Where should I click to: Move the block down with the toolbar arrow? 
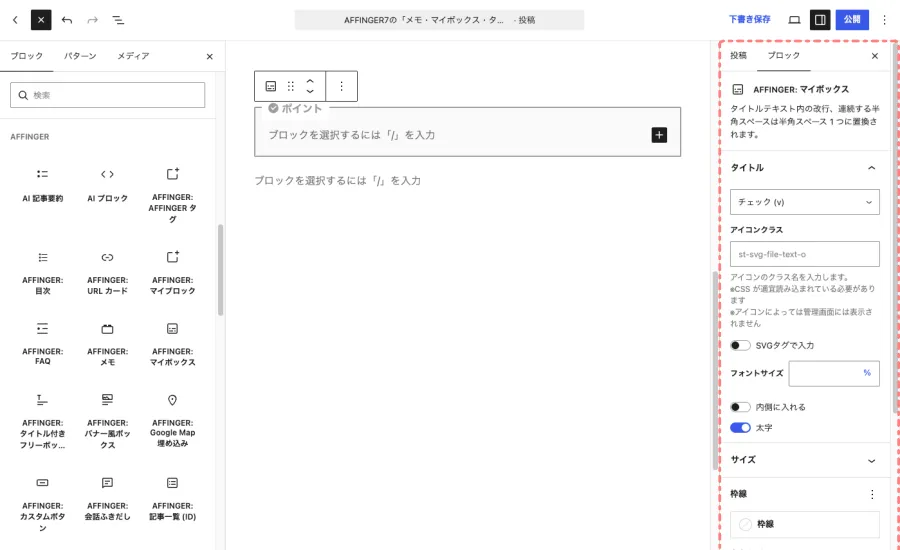pyautogui.click(x=310, y=91)
